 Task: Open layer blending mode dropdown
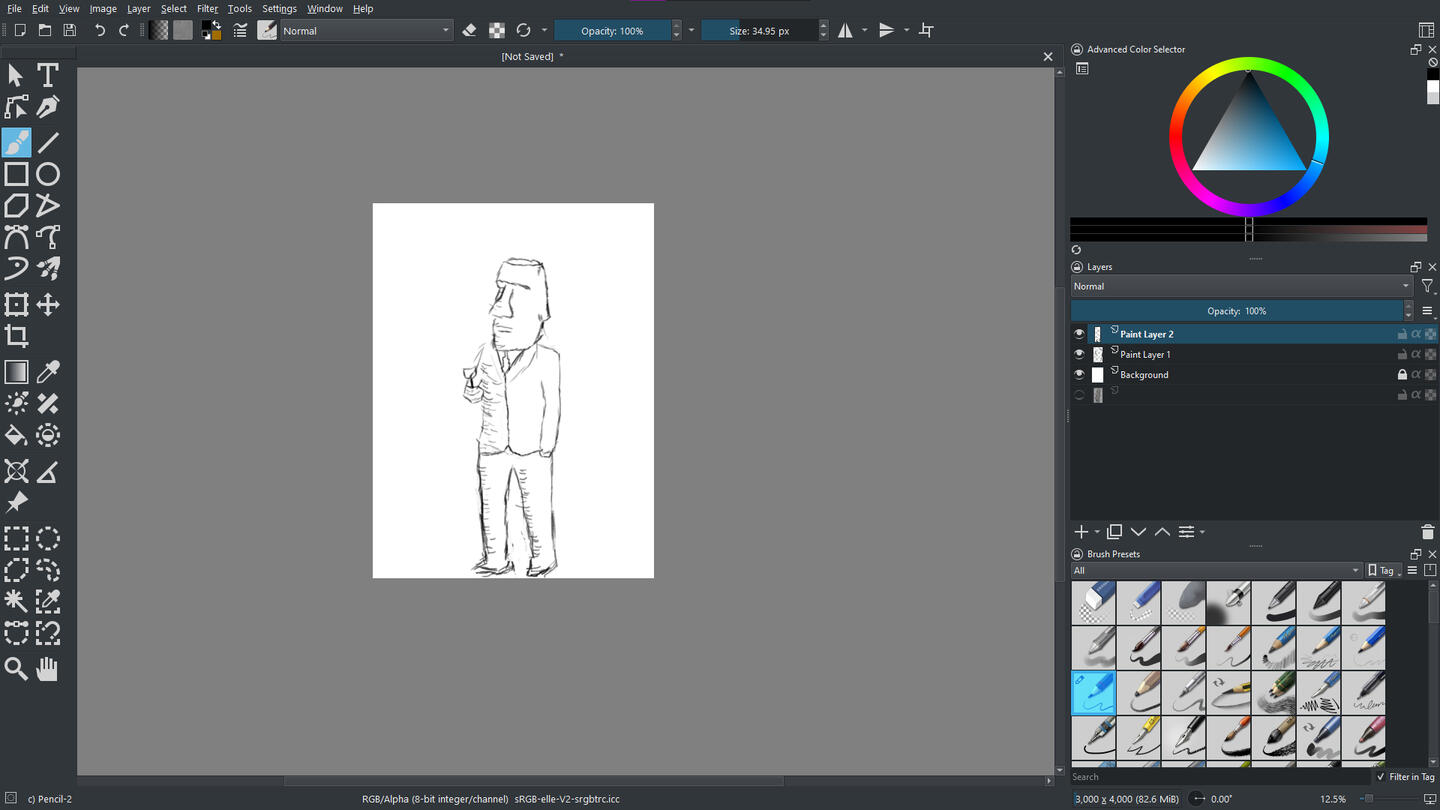tap(1240, 286)
